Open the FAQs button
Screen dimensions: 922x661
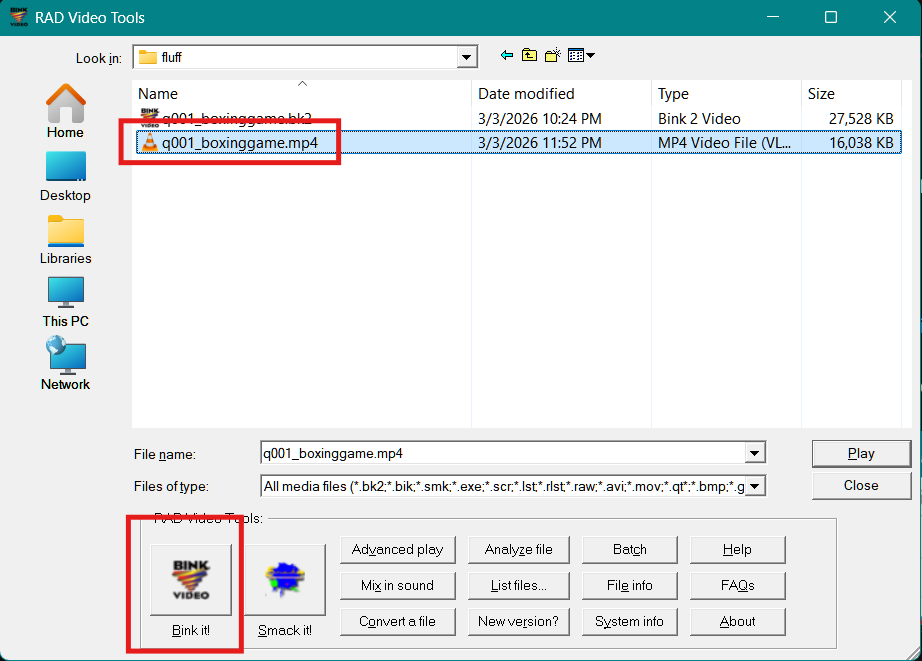click(x=737, y=585)
